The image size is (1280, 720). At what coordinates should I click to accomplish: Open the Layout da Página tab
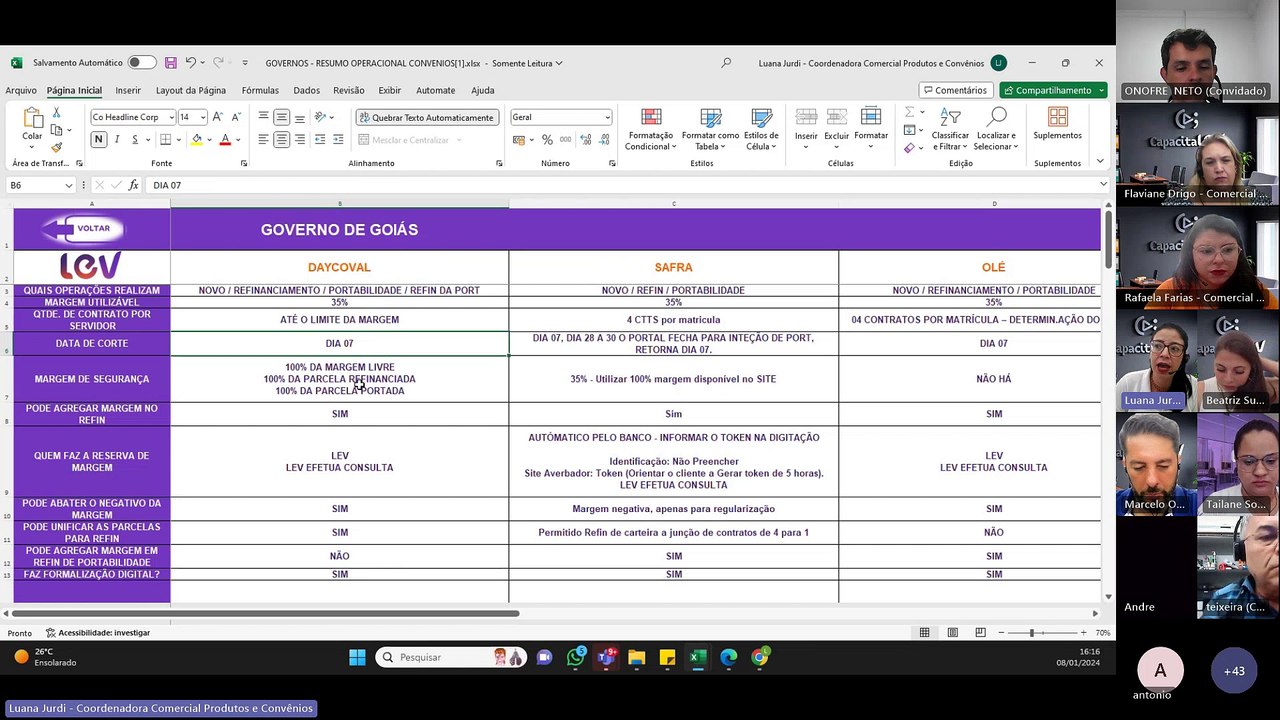coord(191,90)
